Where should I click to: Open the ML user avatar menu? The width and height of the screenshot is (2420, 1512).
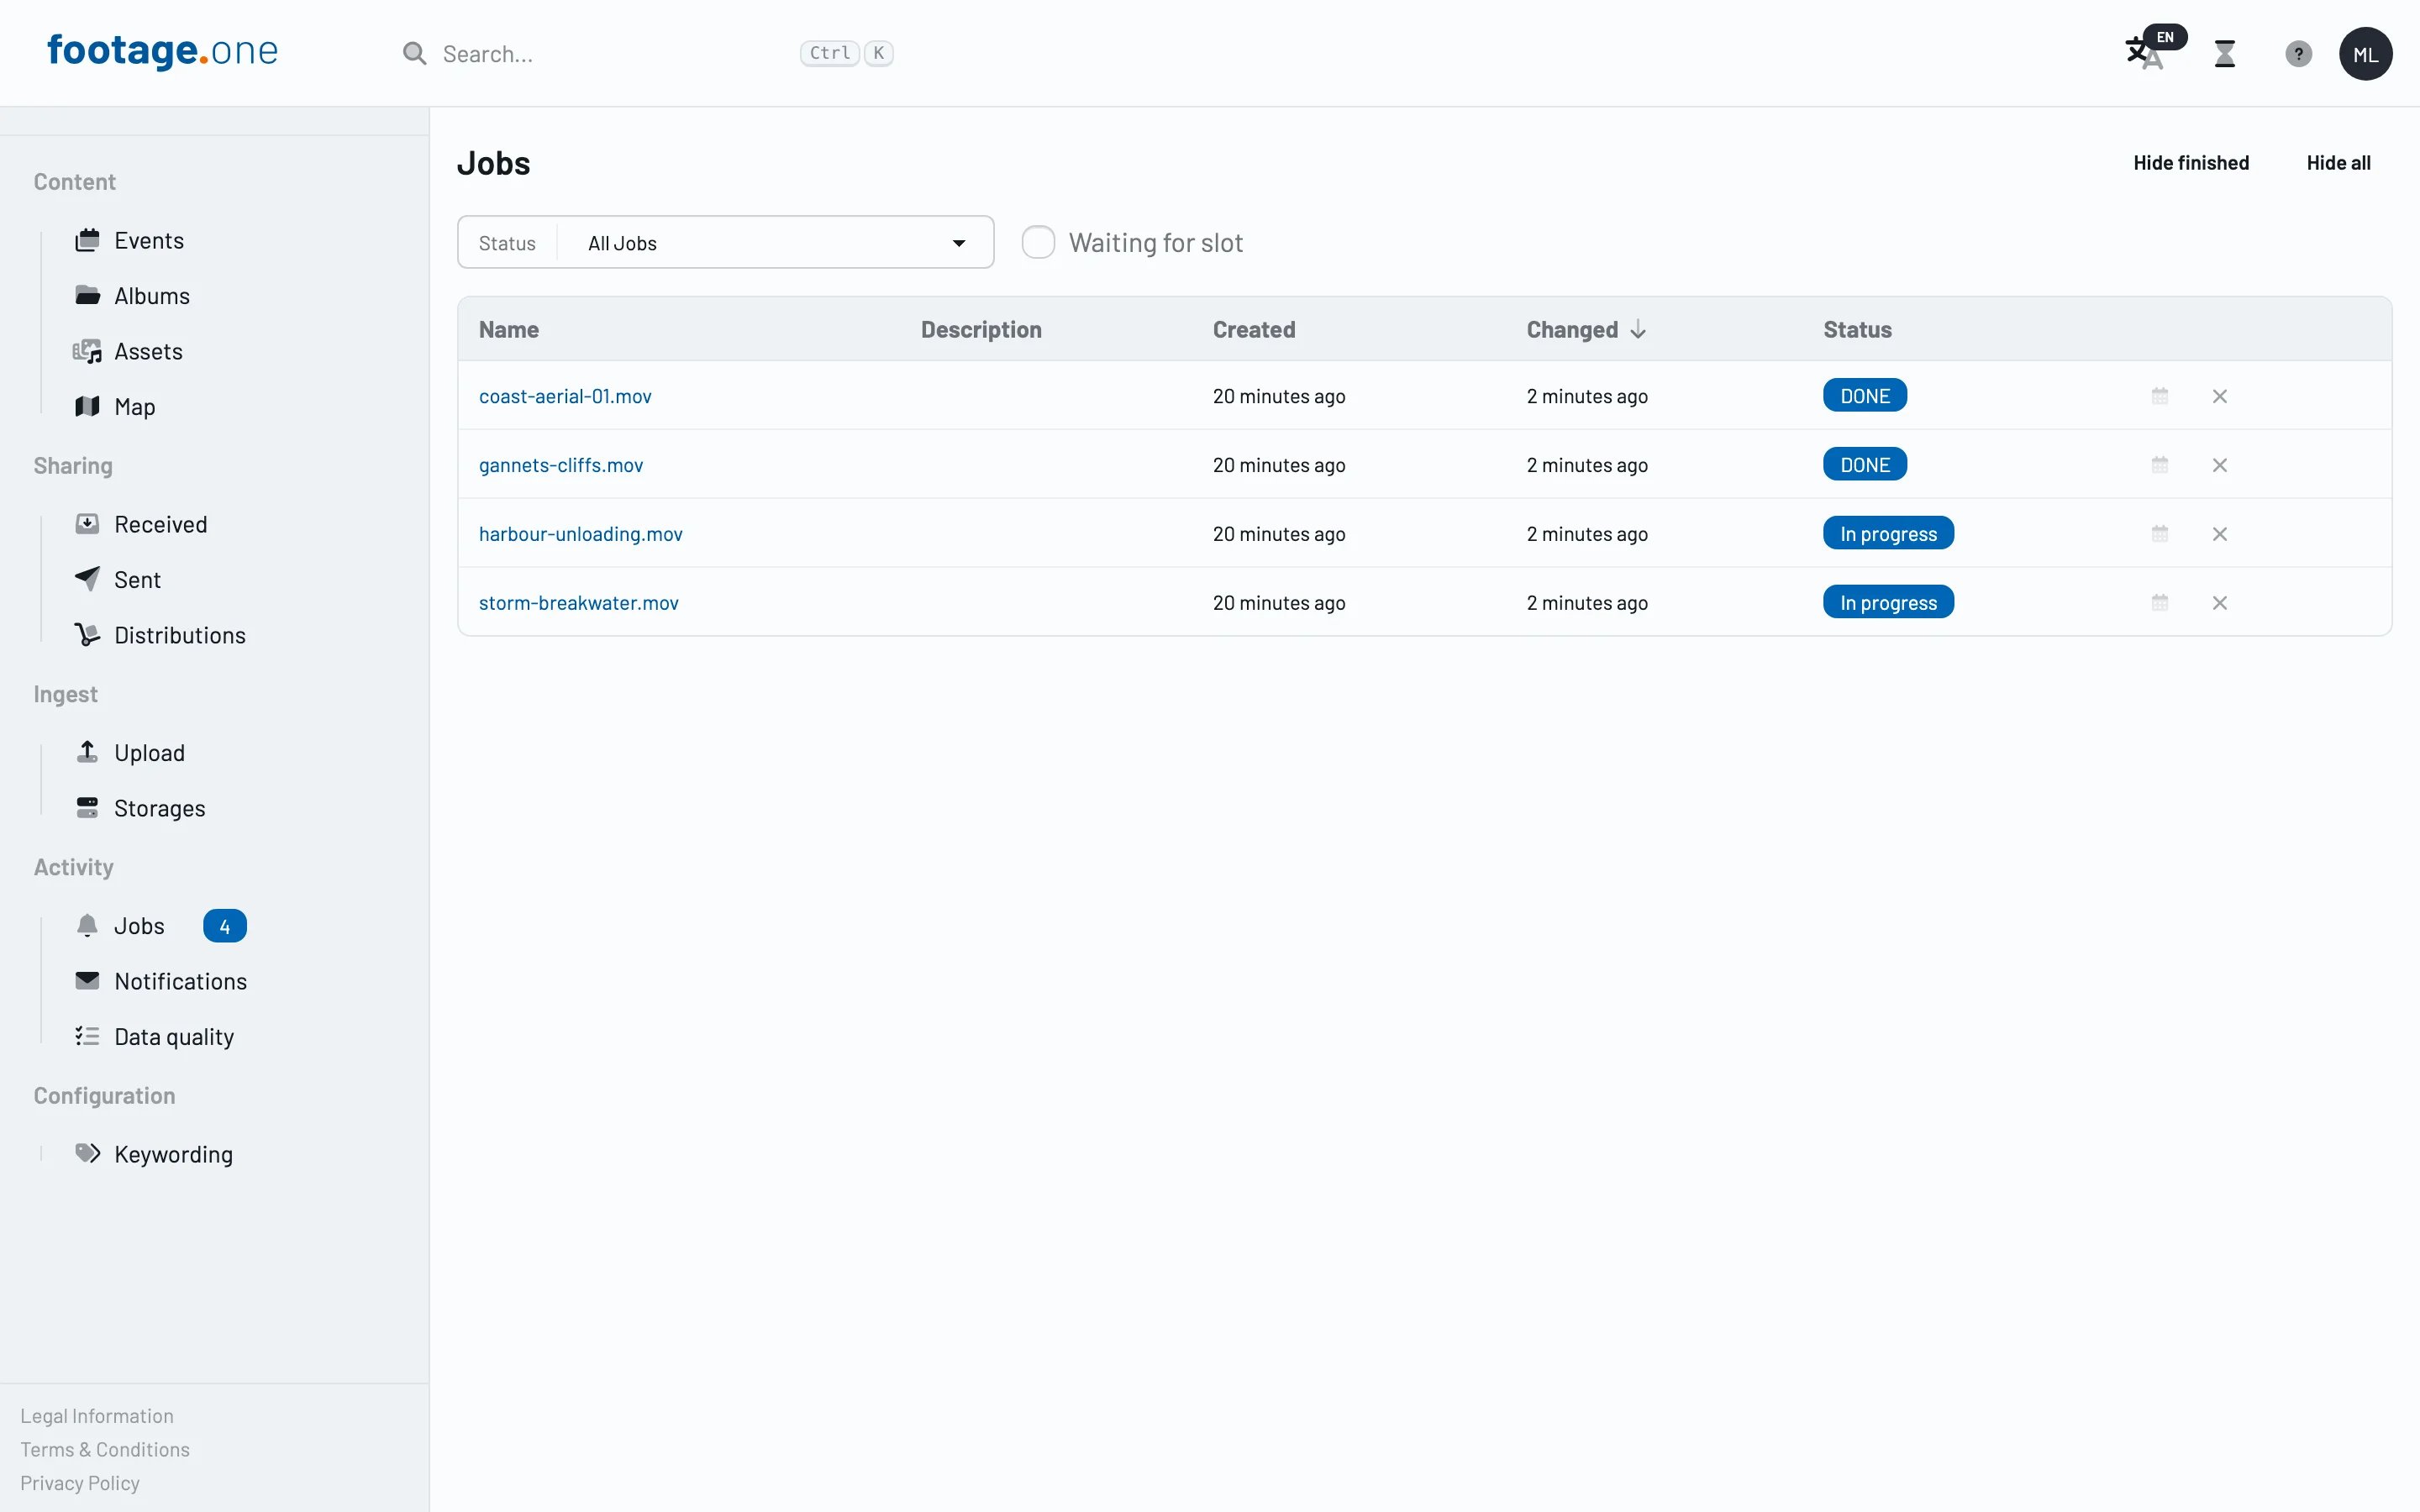click(x=2365, y=54)
